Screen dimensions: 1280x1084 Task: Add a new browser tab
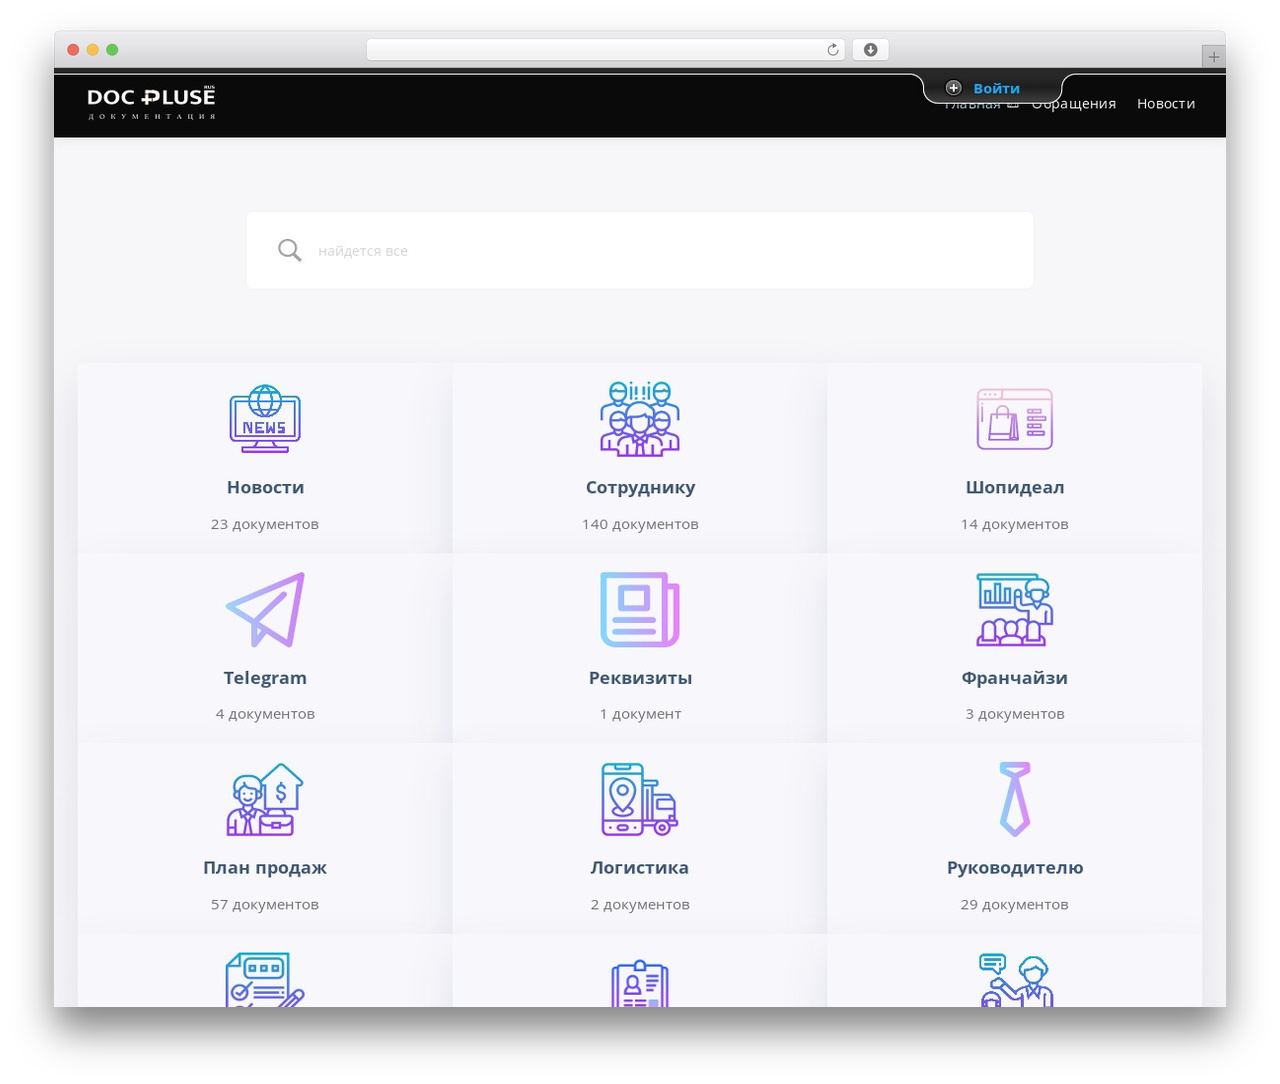point(1214,57)
